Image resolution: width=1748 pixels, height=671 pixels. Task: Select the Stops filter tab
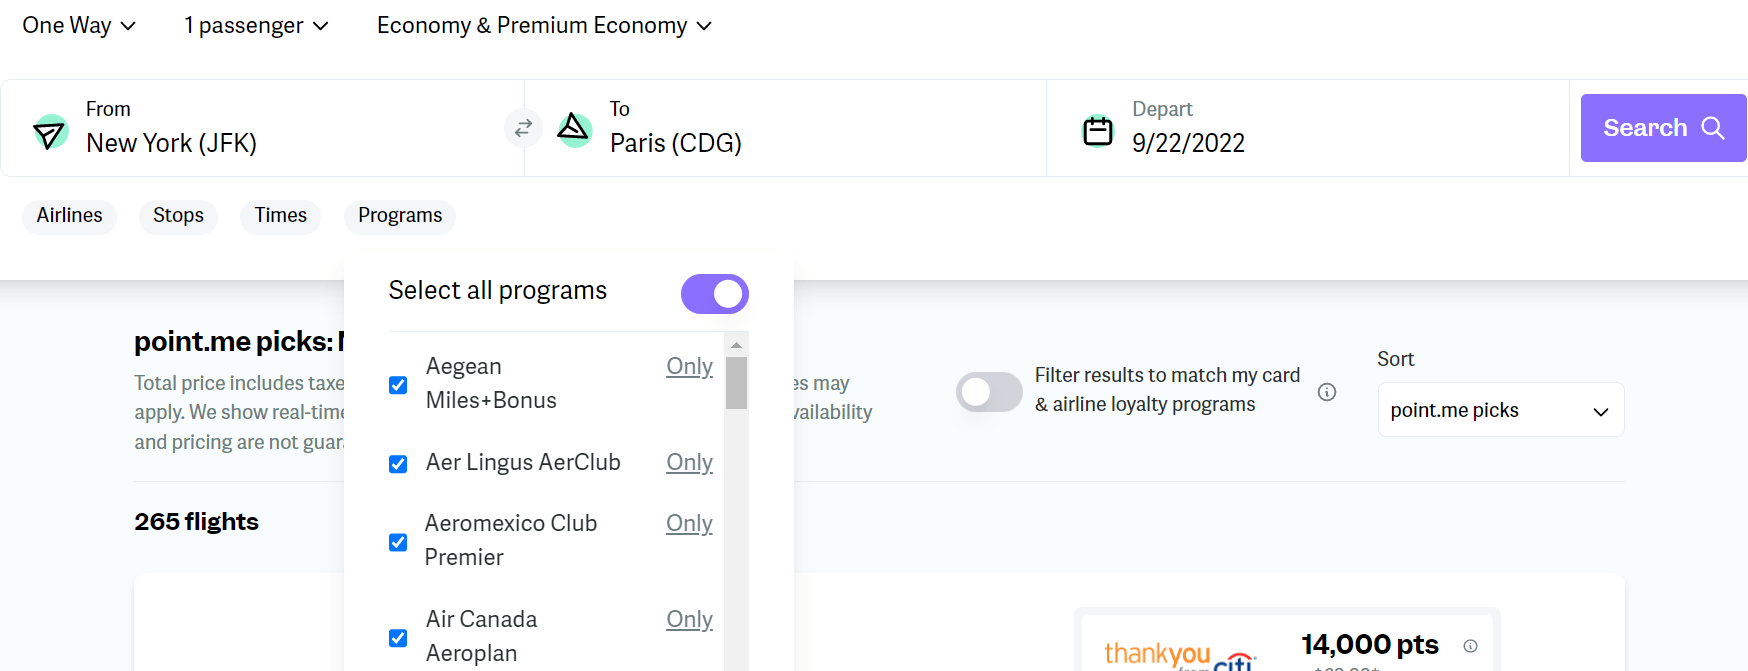(x=178, y=216)
